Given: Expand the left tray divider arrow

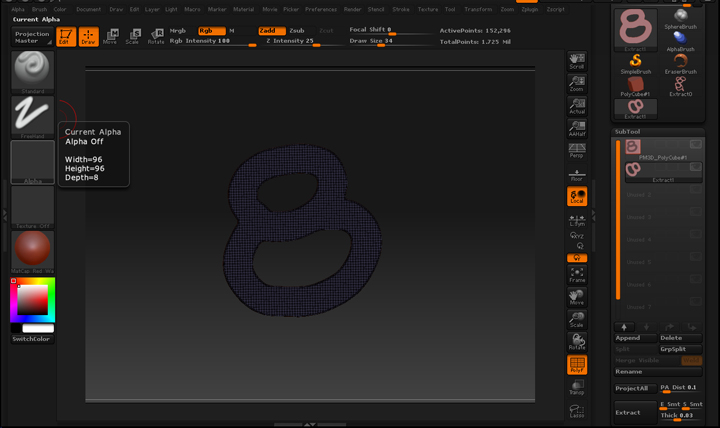Looking at the screenshot, I should click(5, 215).
